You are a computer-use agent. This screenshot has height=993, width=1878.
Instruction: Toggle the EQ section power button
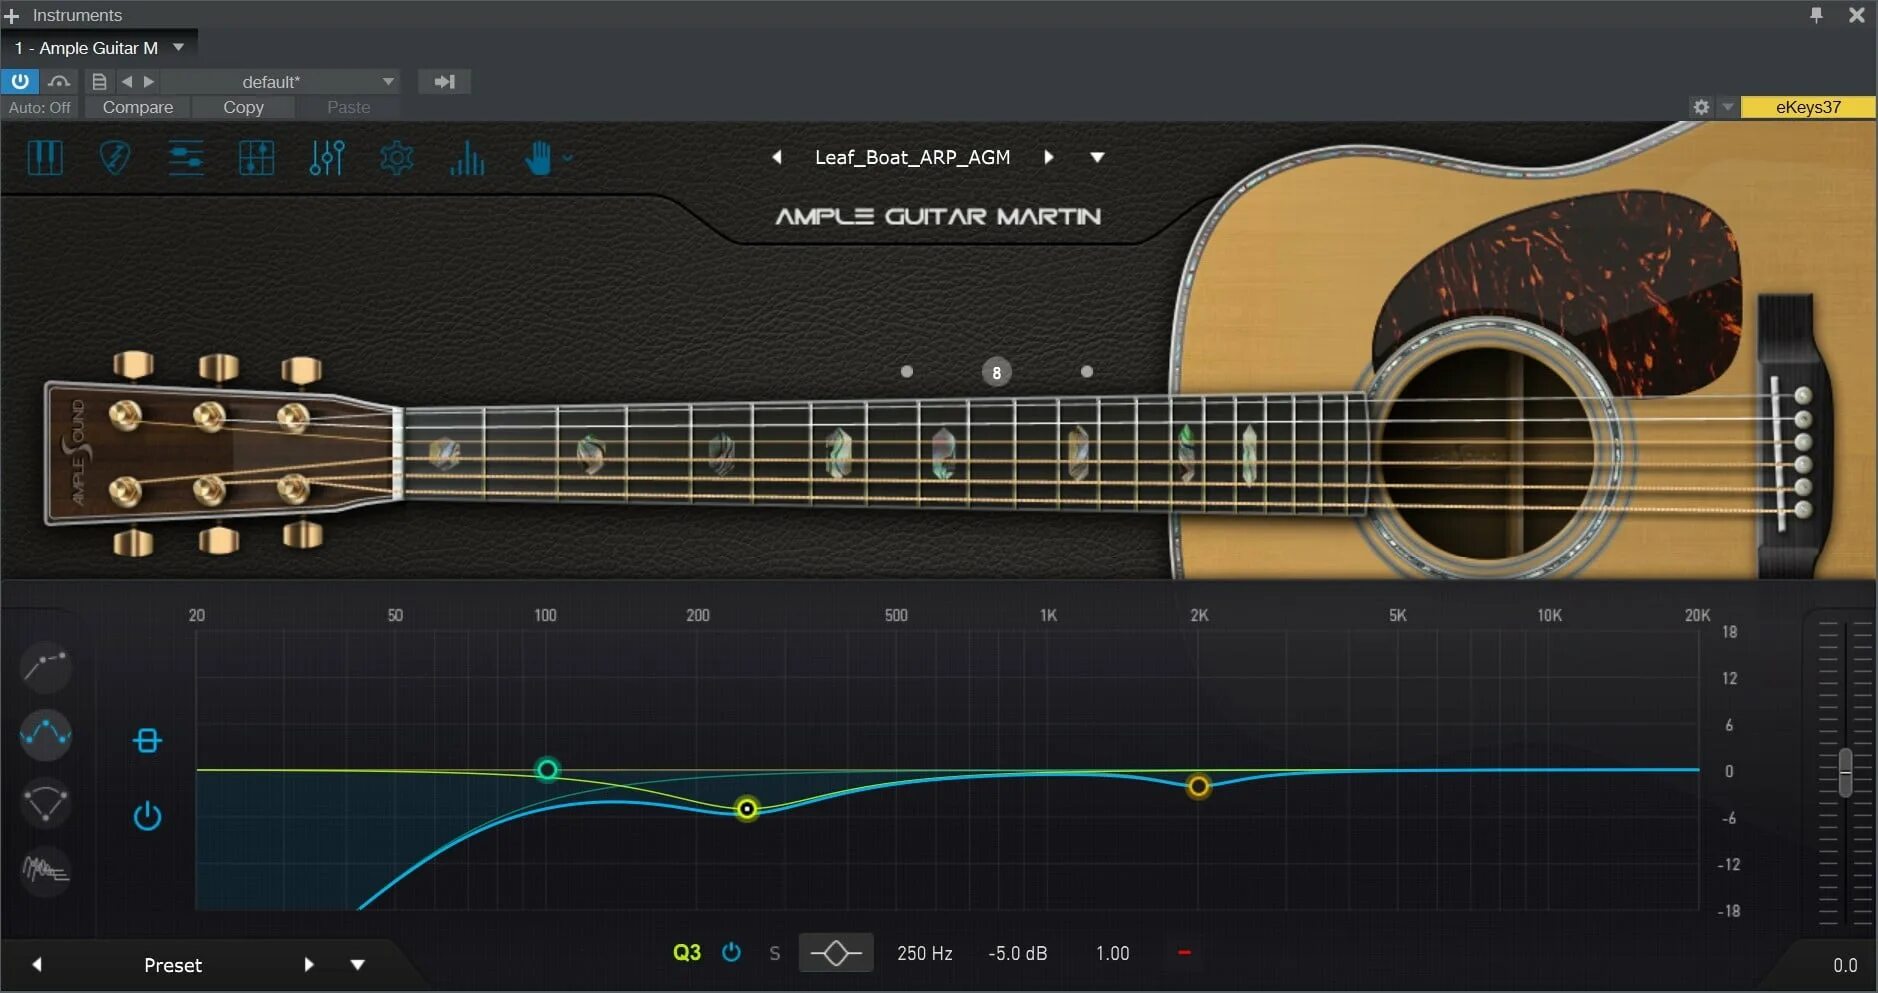tap(147, 816)
